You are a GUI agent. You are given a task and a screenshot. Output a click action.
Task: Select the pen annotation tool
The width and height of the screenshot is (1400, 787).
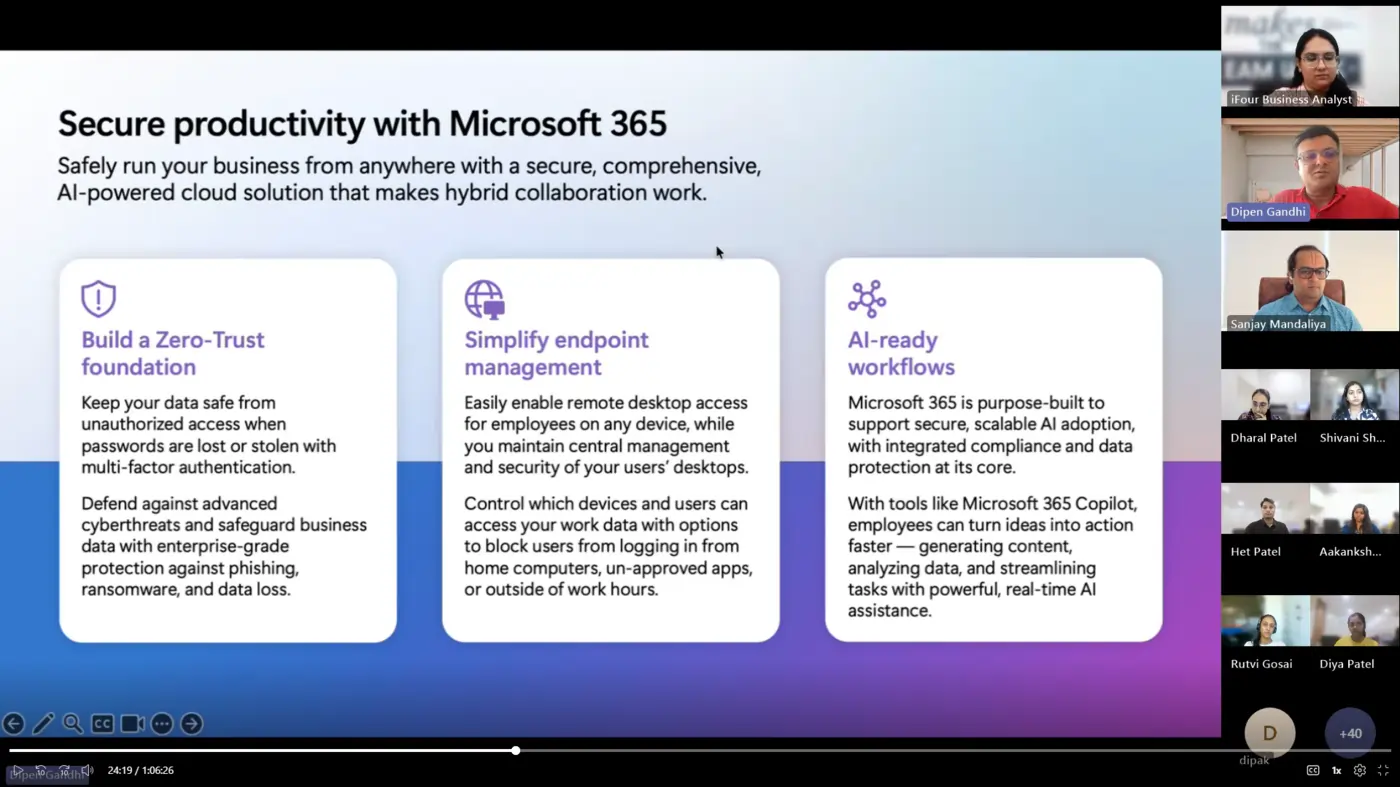tap(43, 723)
